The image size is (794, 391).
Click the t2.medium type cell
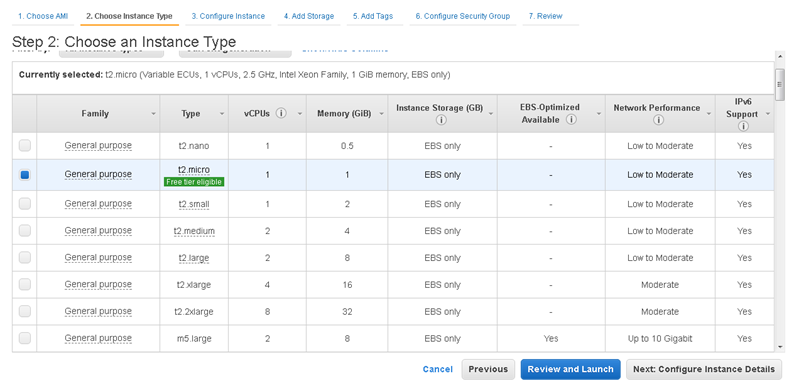pyautogui.click(x=194, y=231)
